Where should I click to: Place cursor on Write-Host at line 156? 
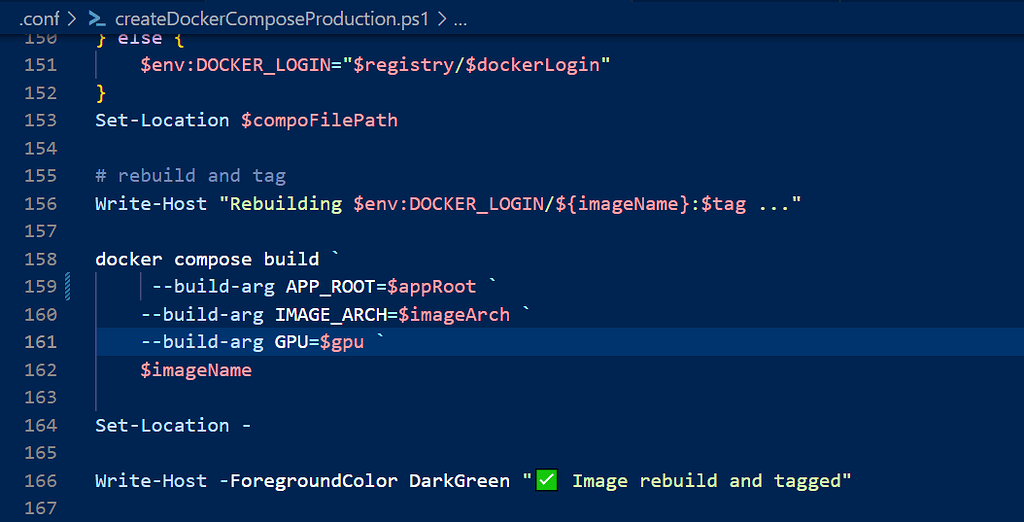[151, 204]
